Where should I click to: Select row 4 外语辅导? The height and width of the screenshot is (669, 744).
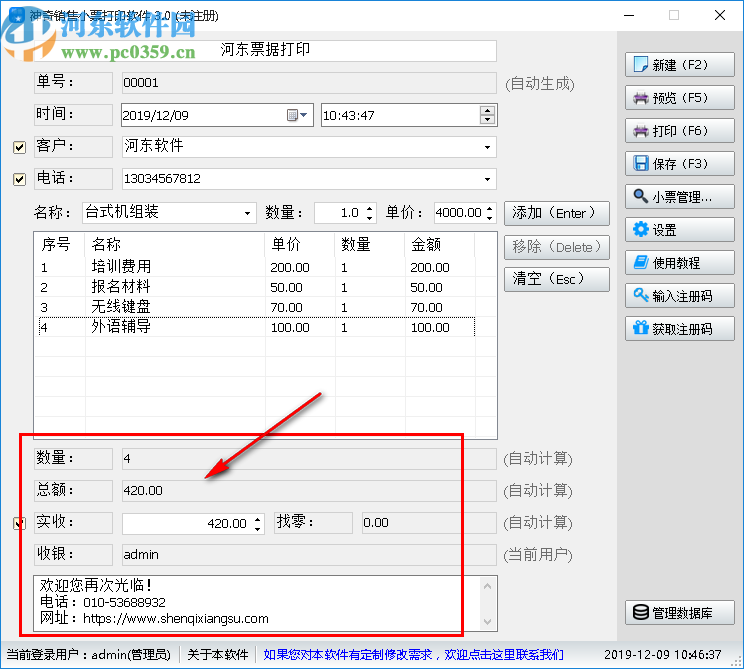[x=257, y=327]
